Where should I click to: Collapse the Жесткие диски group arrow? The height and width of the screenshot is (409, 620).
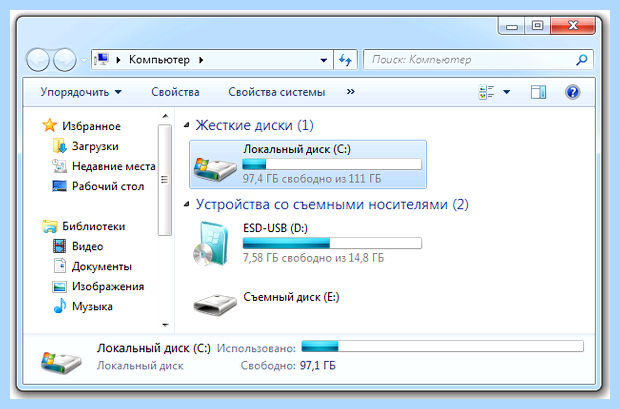pyautogui.click(x=187, y=125)
